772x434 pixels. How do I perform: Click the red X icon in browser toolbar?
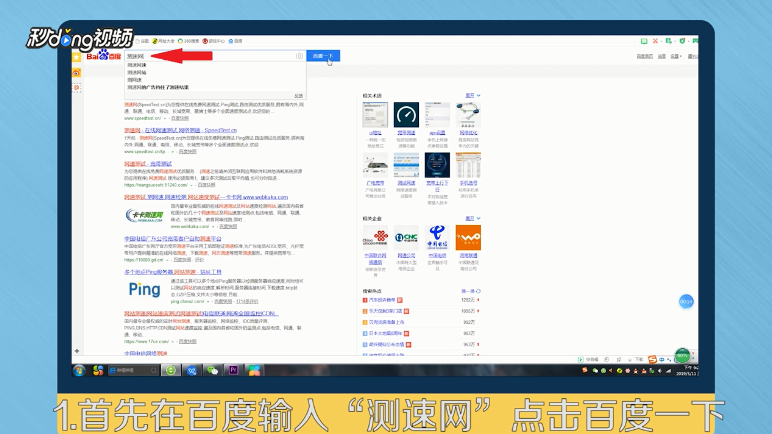(655, 41)
